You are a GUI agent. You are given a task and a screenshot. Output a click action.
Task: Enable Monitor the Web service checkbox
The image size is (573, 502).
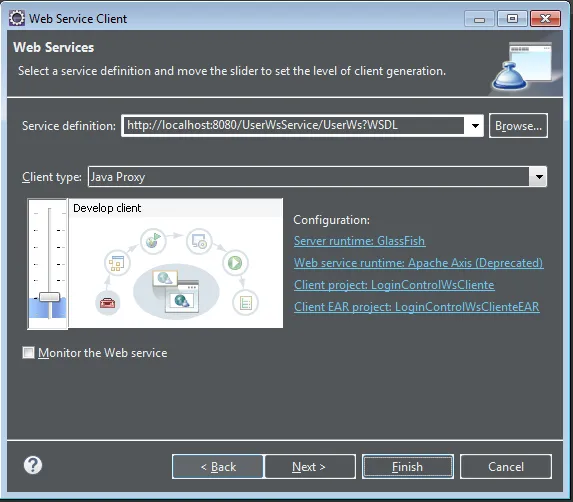coord(29,353)
